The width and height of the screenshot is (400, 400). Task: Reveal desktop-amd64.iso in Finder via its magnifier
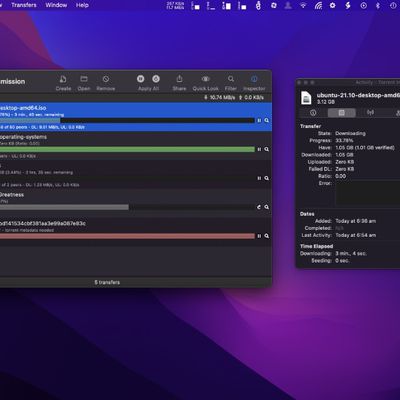pyautogui.click(x=267, y=120)
